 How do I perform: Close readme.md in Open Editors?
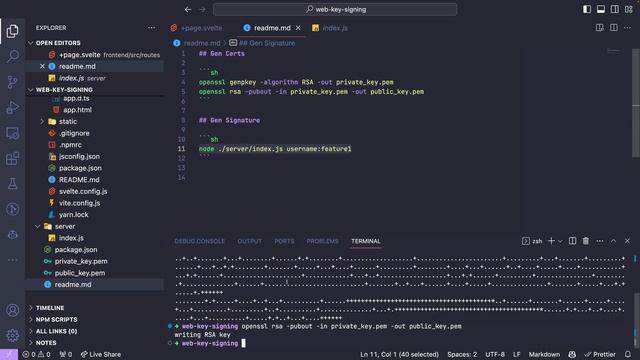tap(42, 66)
